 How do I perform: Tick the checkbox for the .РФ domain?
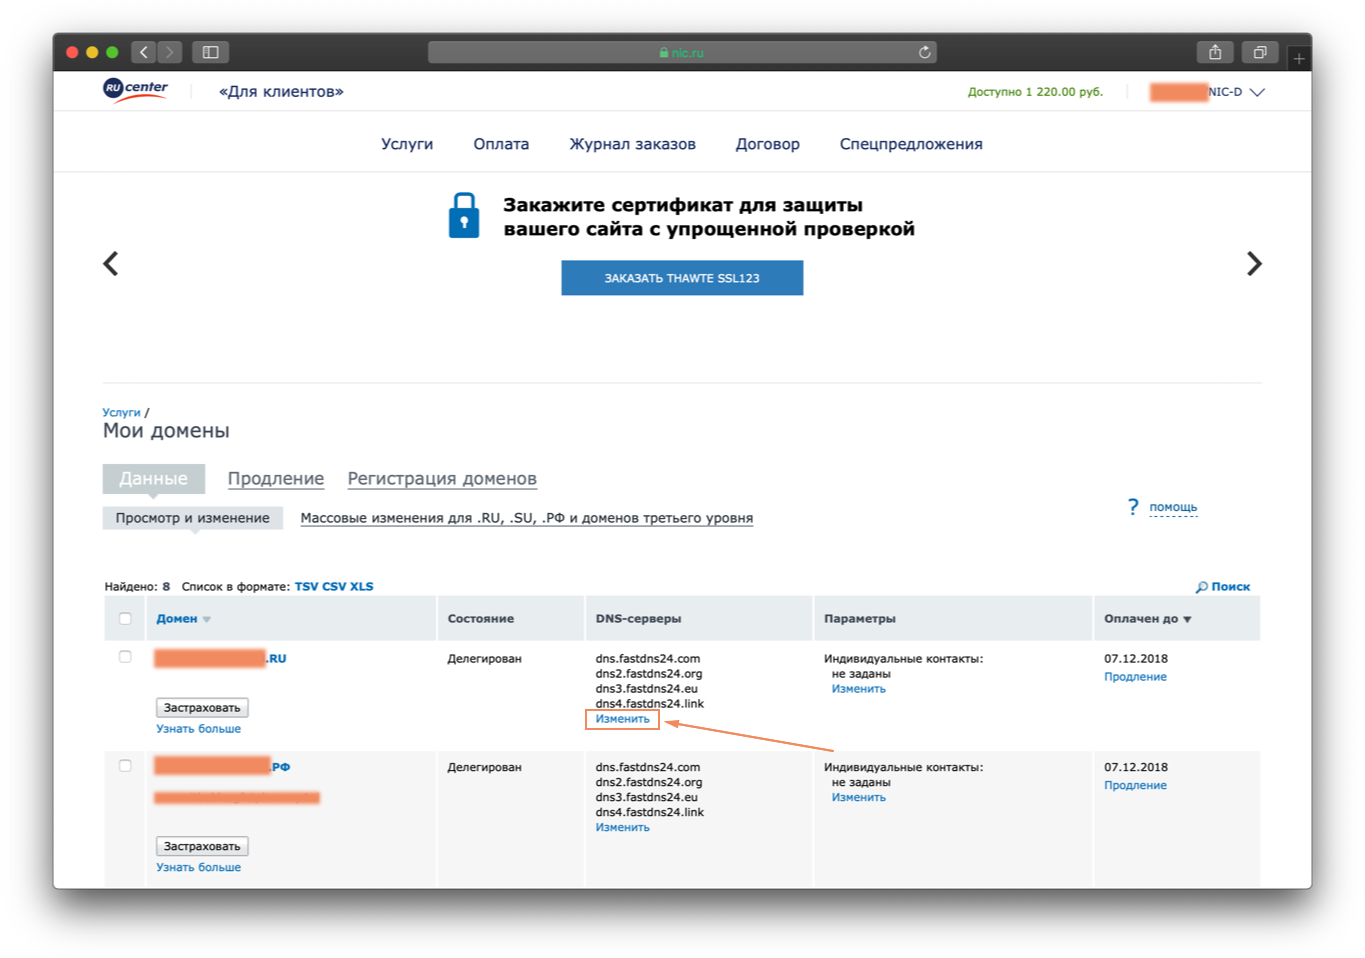tap(125, 766)
